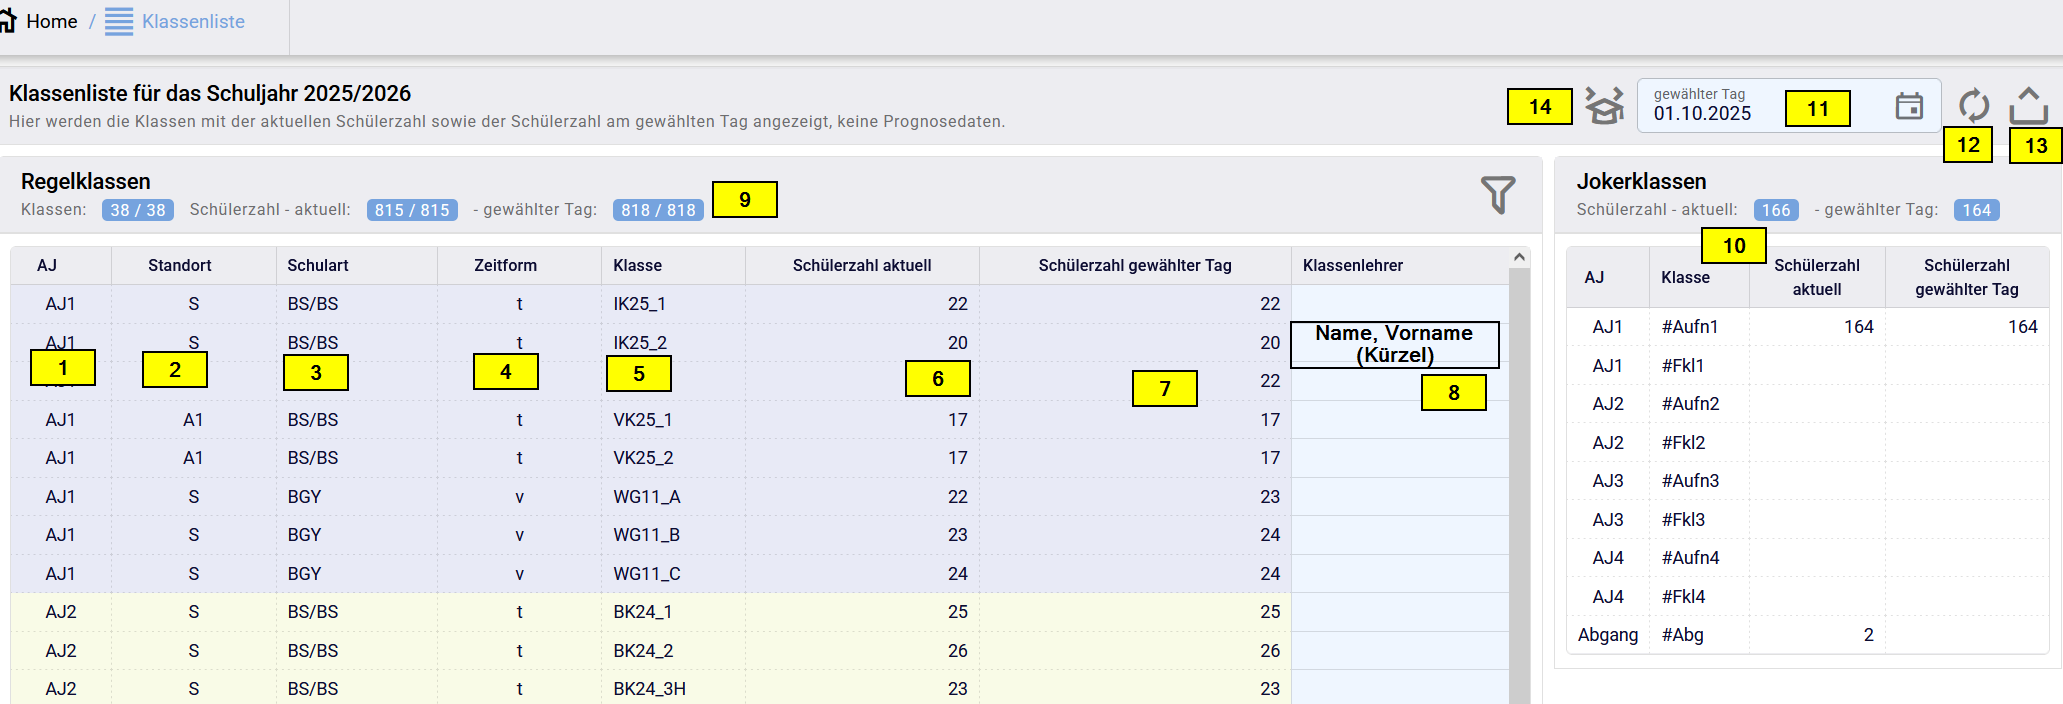Viewport: 2063px width, 704px height.
Task: Click the Klassenliste list icon in breadcrumb
Action: pyautogui.click(x=119, y=22)
